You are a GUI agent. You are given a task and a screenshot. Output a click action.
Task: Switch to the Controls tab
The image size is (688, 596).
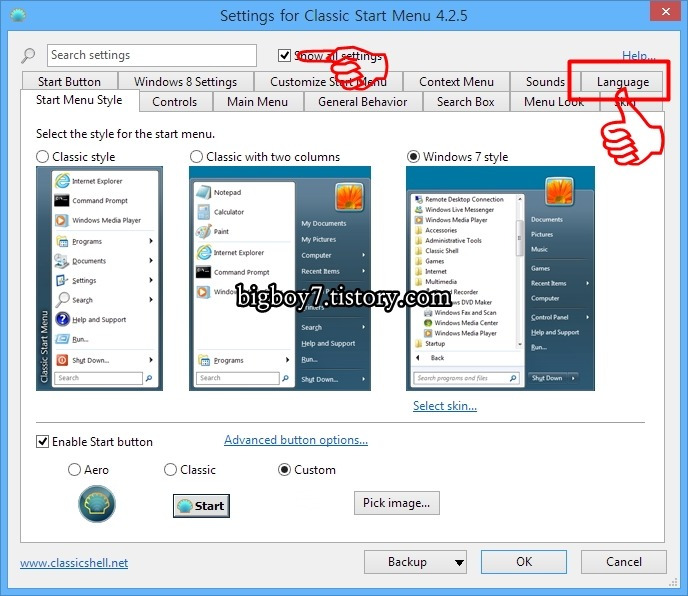175,102
